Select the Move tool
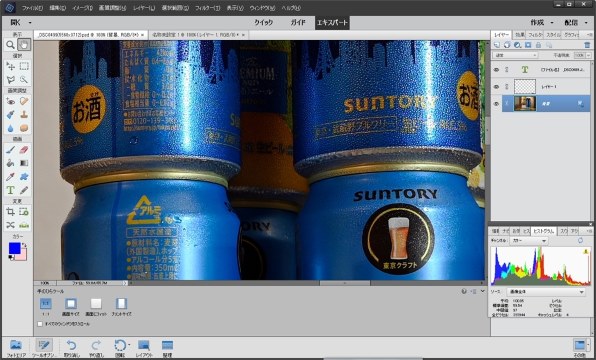 coord(10,66)
